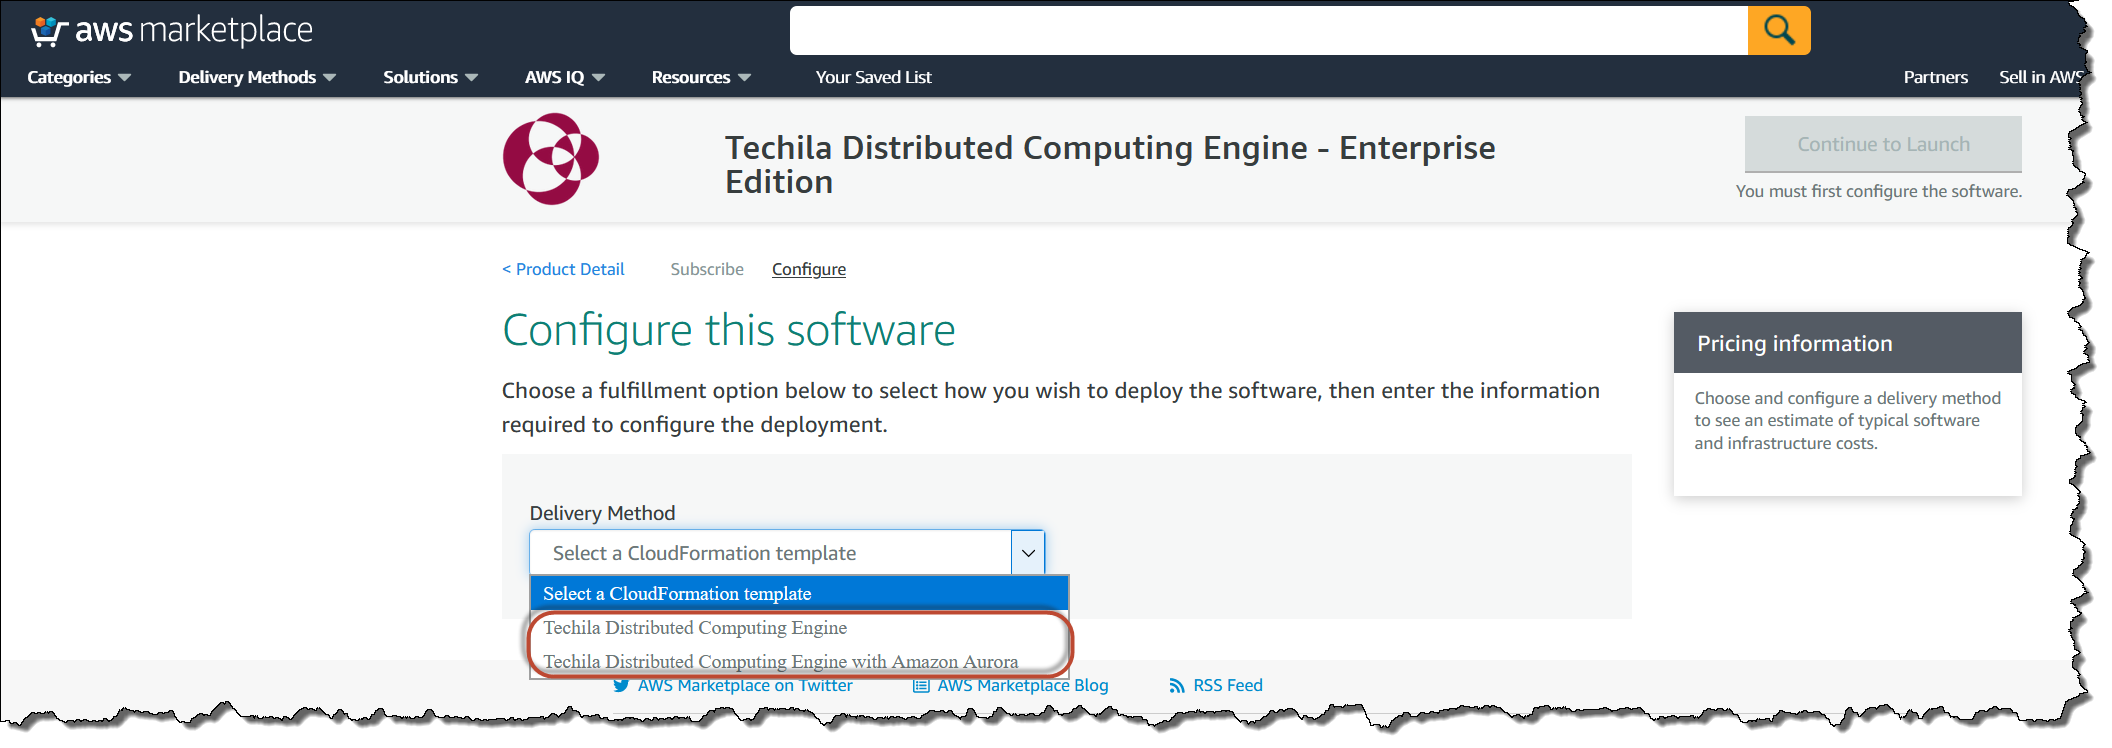Open the AWS IQ menu
2112x748 pixels.
pos(564,78)
